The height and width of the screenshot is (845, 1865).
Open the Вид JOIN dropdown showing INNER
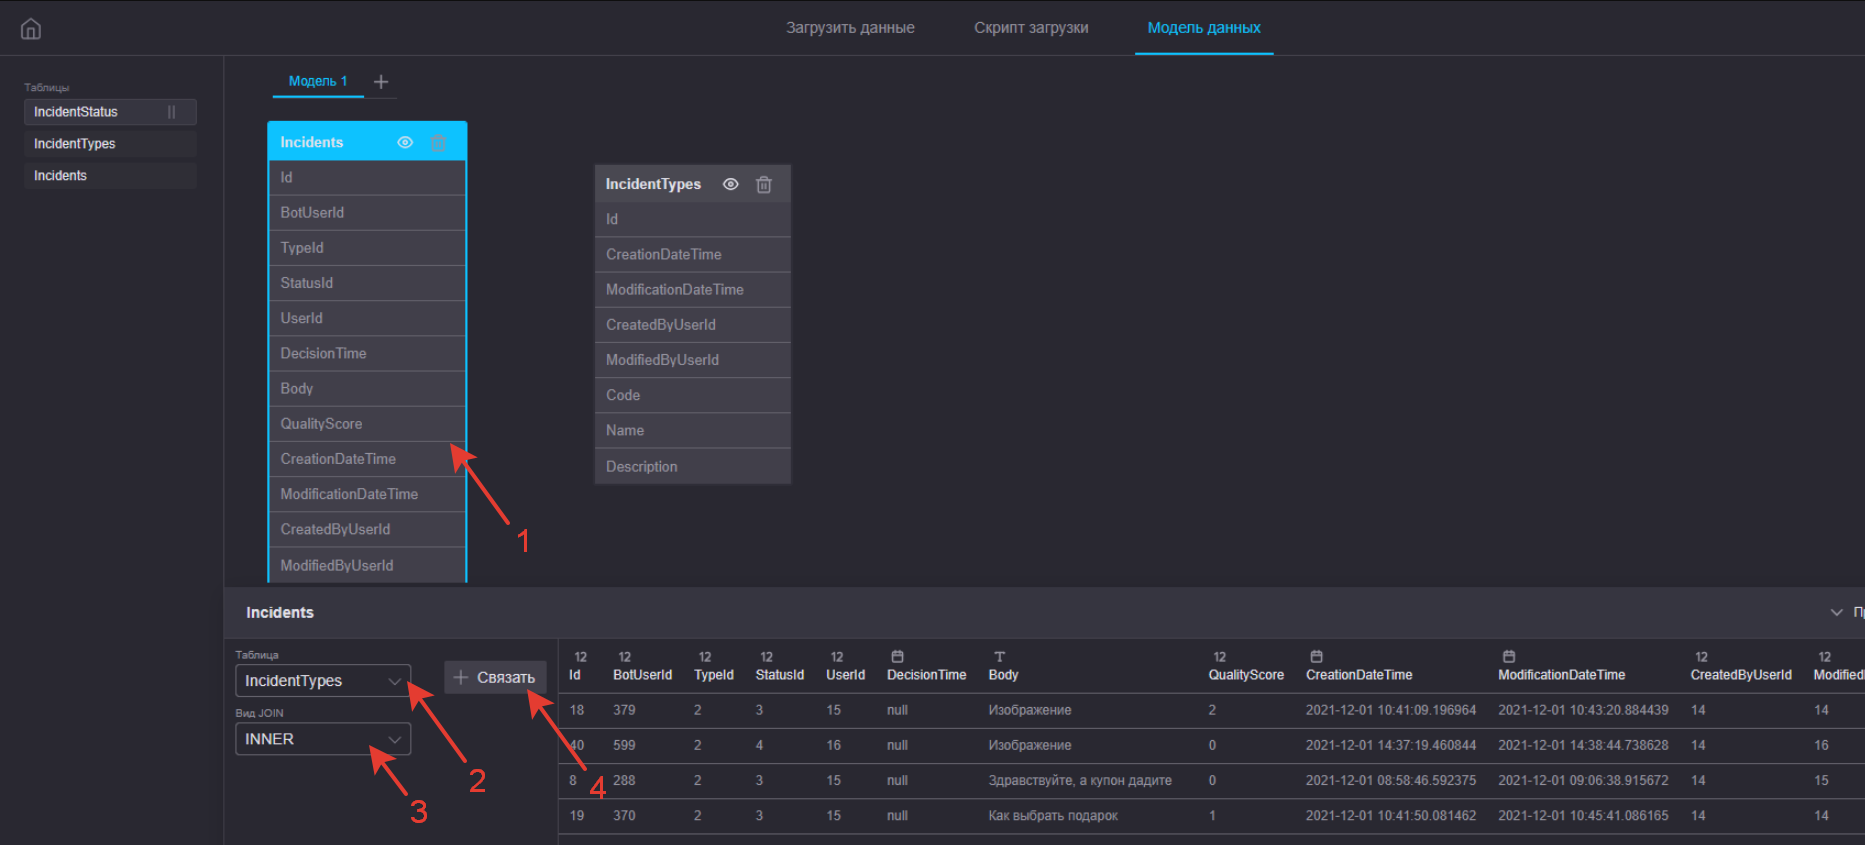[x=323, y=739]
